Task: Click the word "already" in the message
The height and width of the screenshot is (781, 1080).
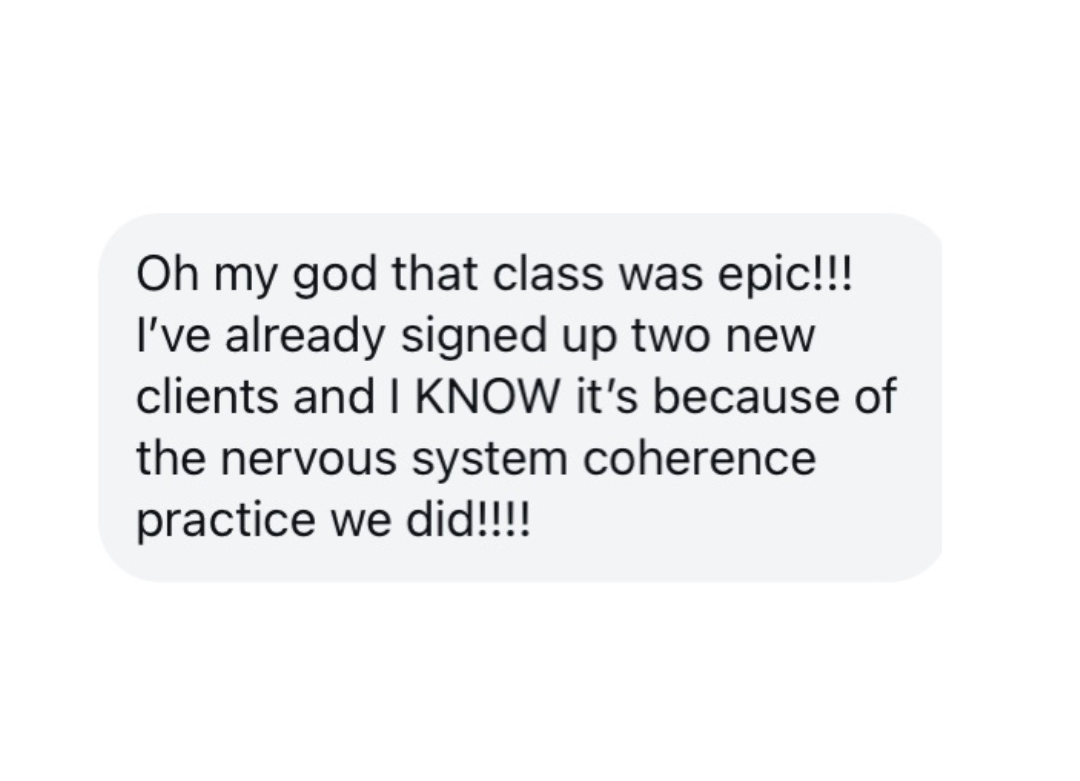Action: coord(304,337)
